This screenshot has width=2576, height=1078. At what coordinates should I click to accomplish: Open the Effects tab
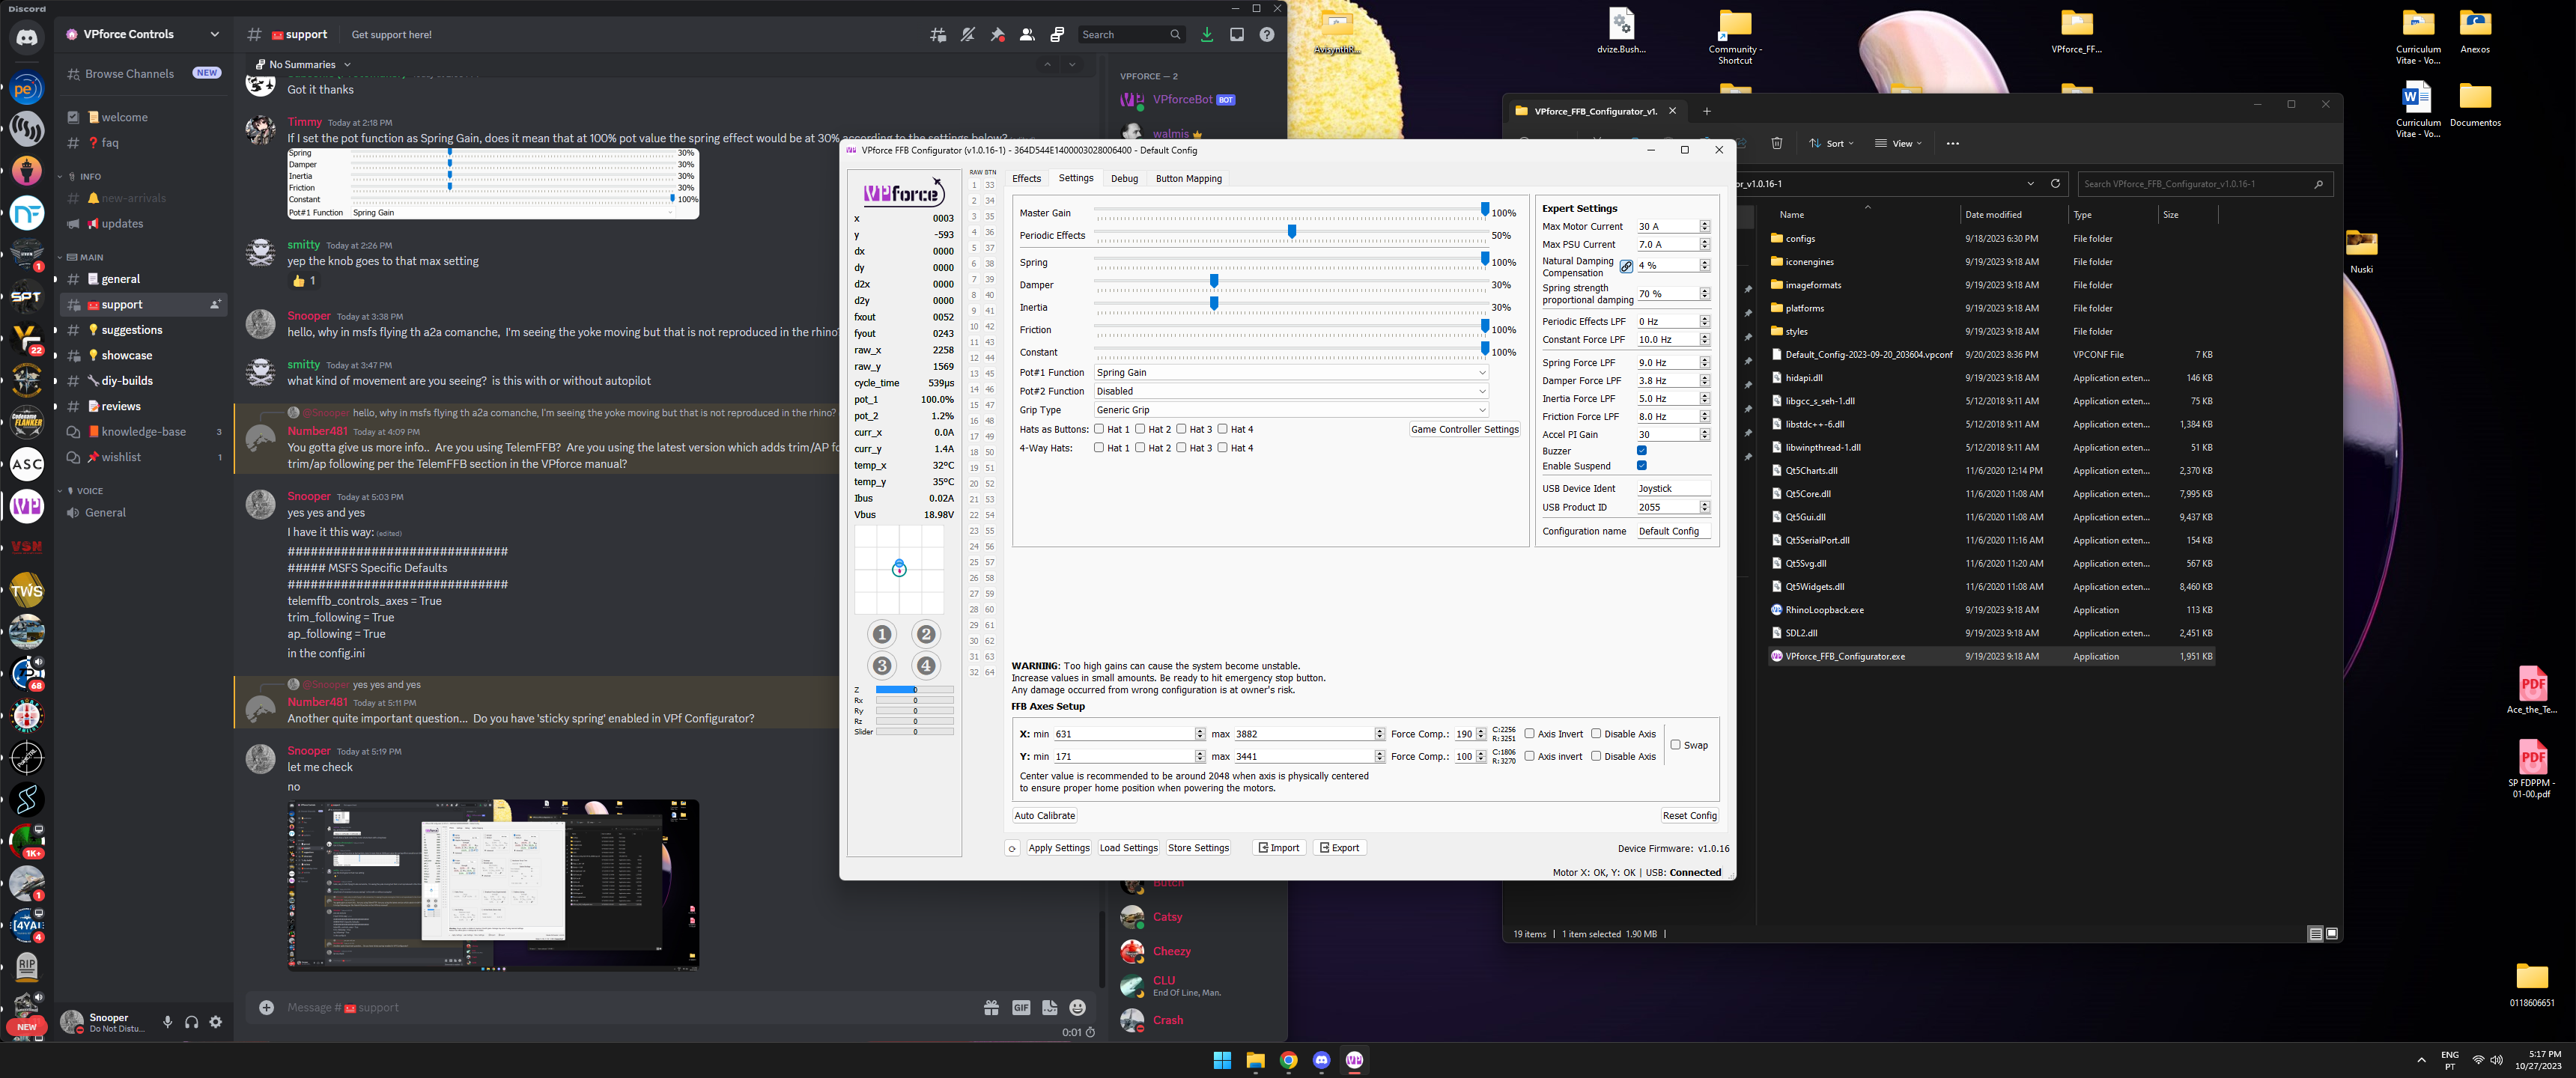1026,179
